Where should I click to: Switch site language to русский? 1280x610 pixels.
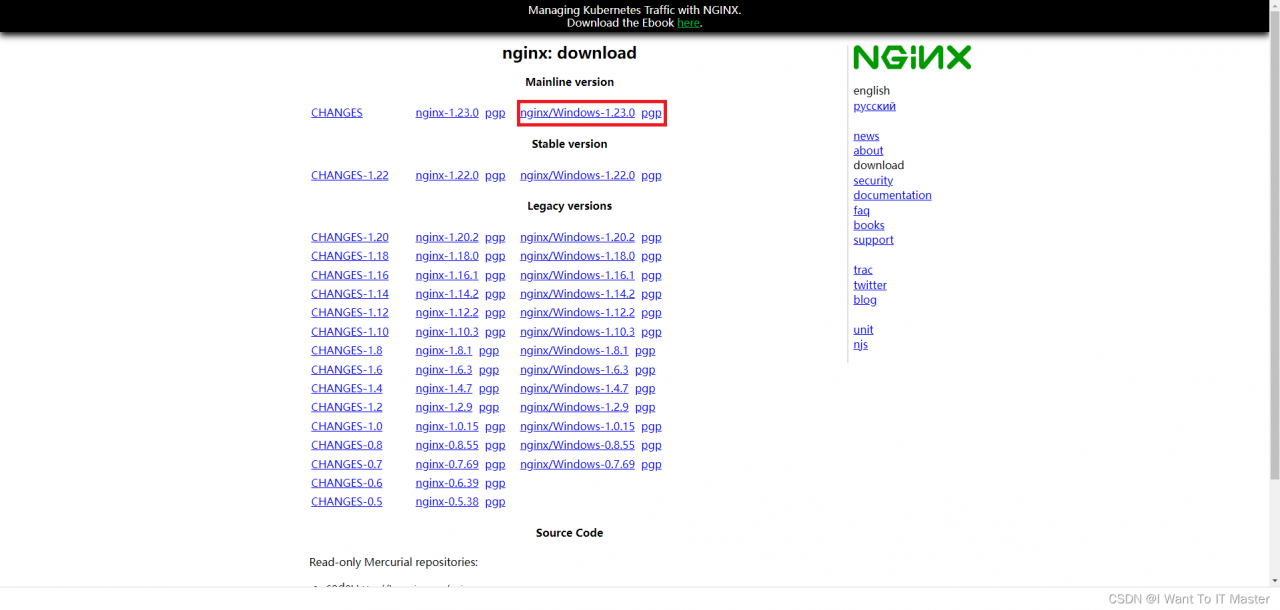coord(874,106)
